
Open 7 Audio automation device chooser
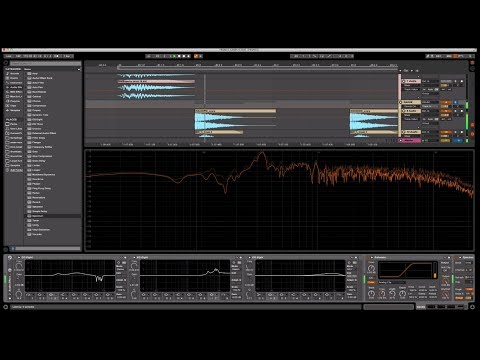click(x=411, y=85)
